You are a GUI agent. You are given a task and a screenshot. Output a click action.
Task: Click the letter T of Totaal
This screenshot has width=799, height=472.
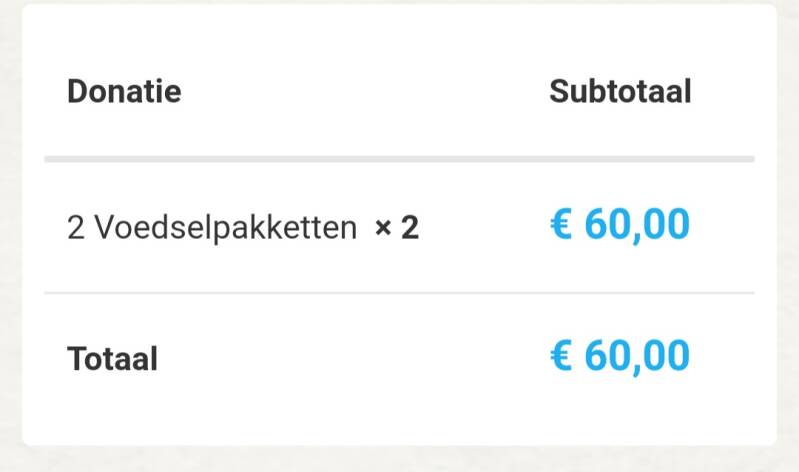pos(76,358)
